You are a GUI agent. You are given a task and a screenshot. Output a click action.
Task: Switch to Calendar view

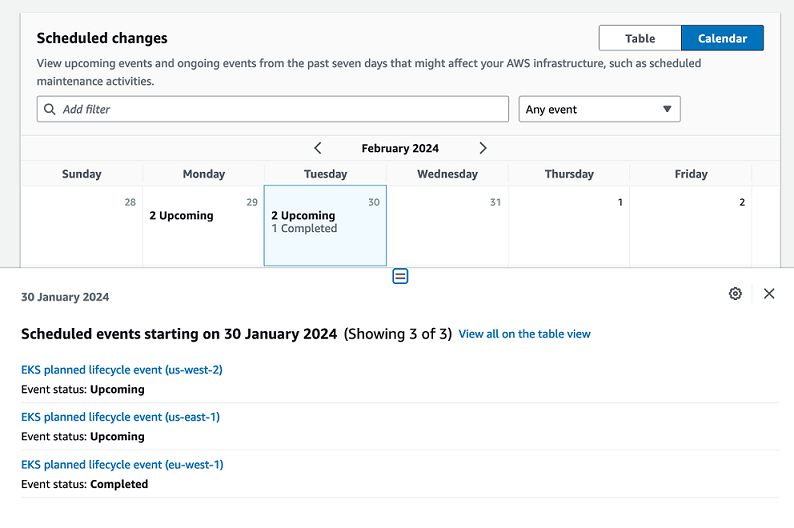coord(722,38)
